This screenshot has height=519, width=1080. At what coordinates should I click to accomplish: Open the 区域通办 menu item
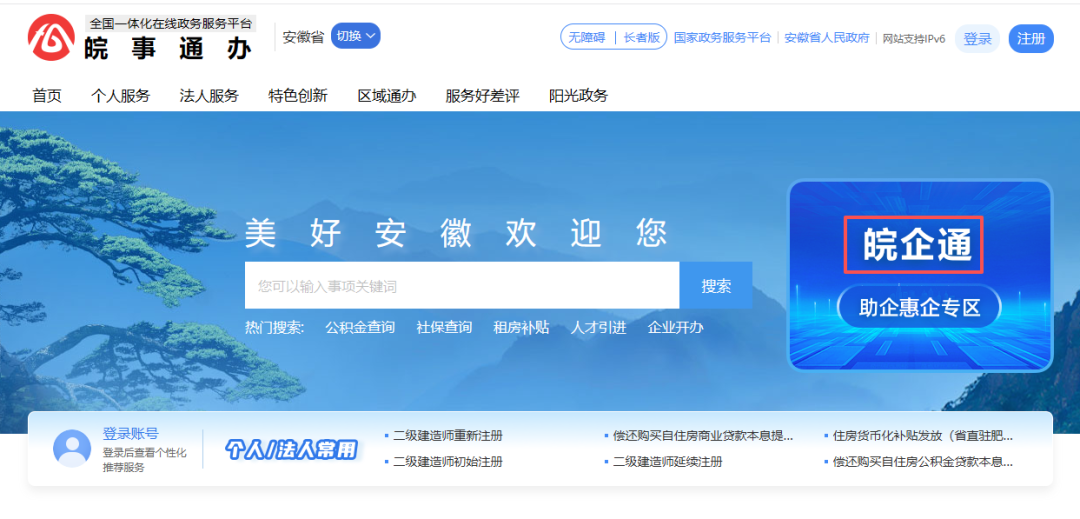click(x=386, y=96)
